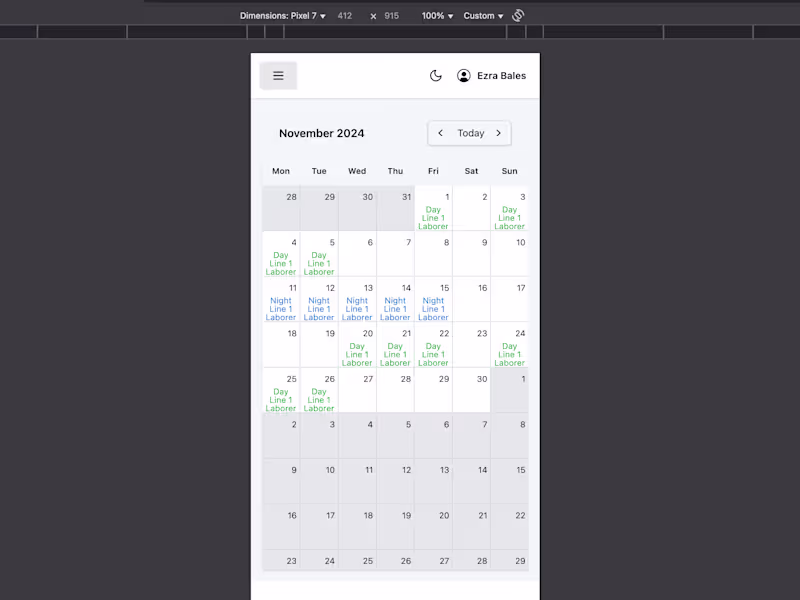This screenshot has width=800, height=600.
Task: Select the Day shift on November 1
Action: (x=433, y=218)
